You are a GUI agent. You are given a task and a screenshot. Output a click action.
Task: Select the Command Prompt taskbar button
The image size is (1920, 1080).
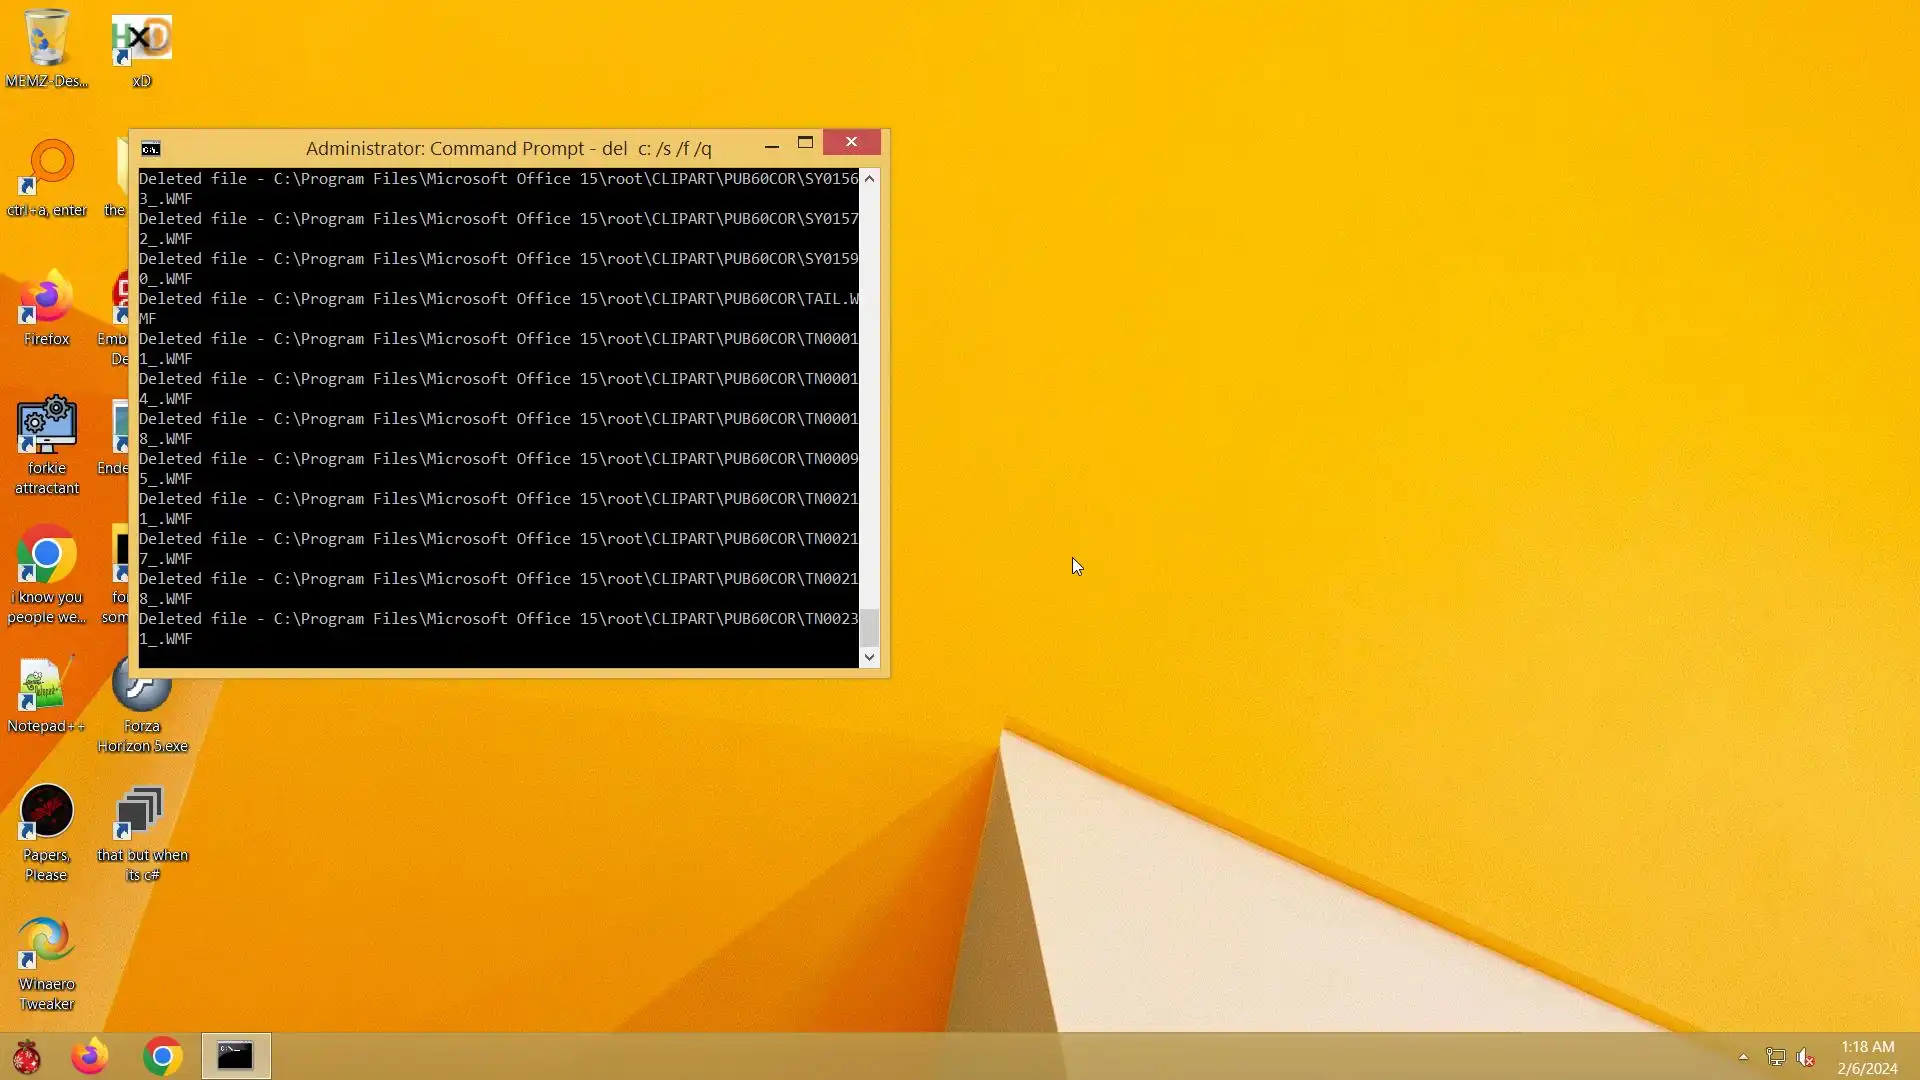pos(236,1056)
